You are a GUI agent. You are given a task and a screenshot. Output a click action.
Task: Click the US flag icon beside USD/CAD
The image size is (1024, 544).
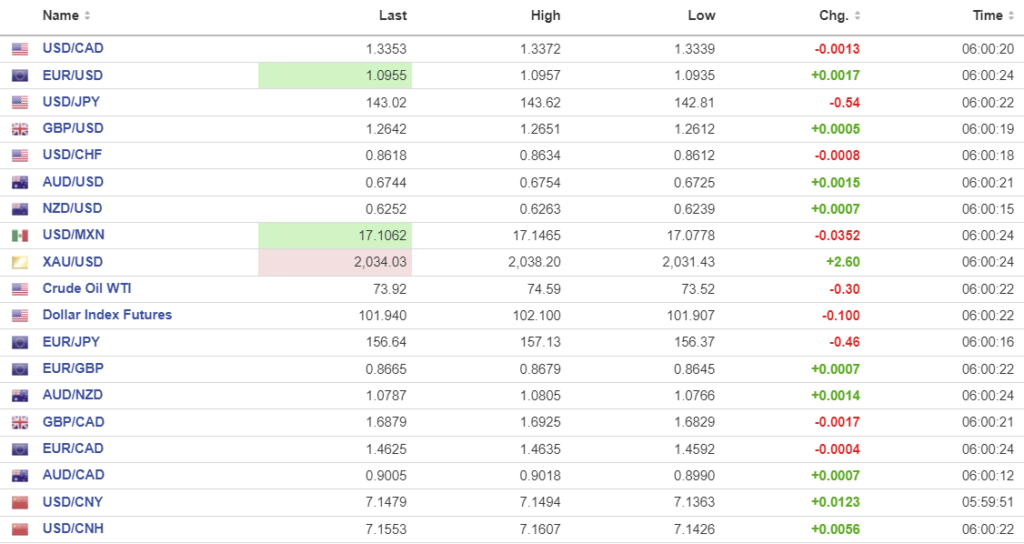[x=20, y=49]
